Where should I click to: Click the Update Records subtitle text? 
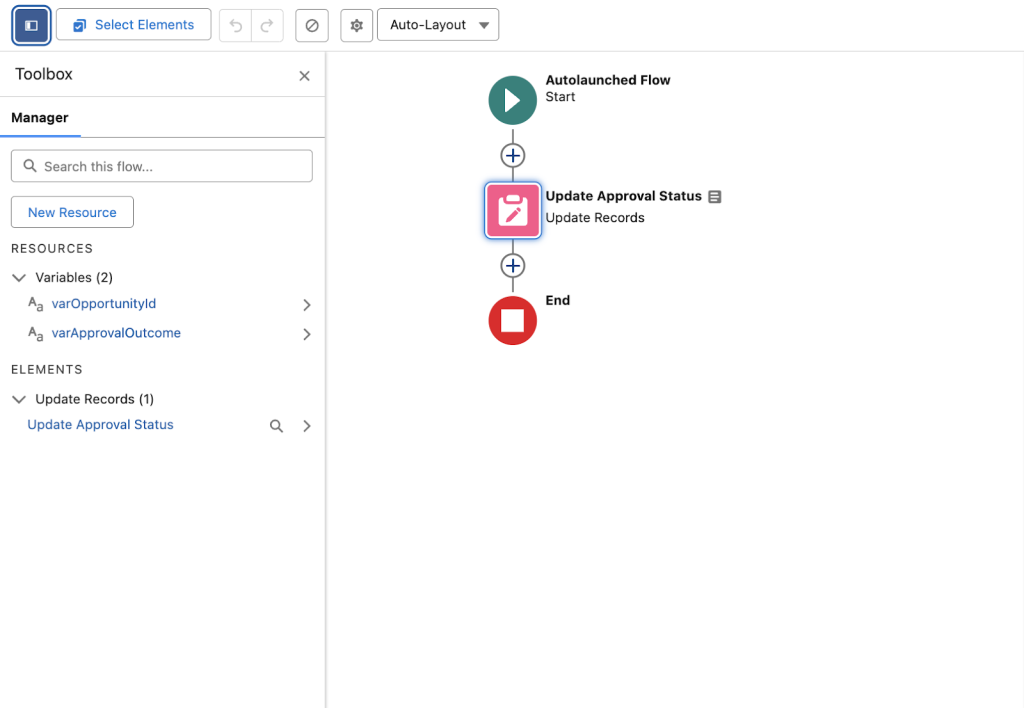point(595,217)
